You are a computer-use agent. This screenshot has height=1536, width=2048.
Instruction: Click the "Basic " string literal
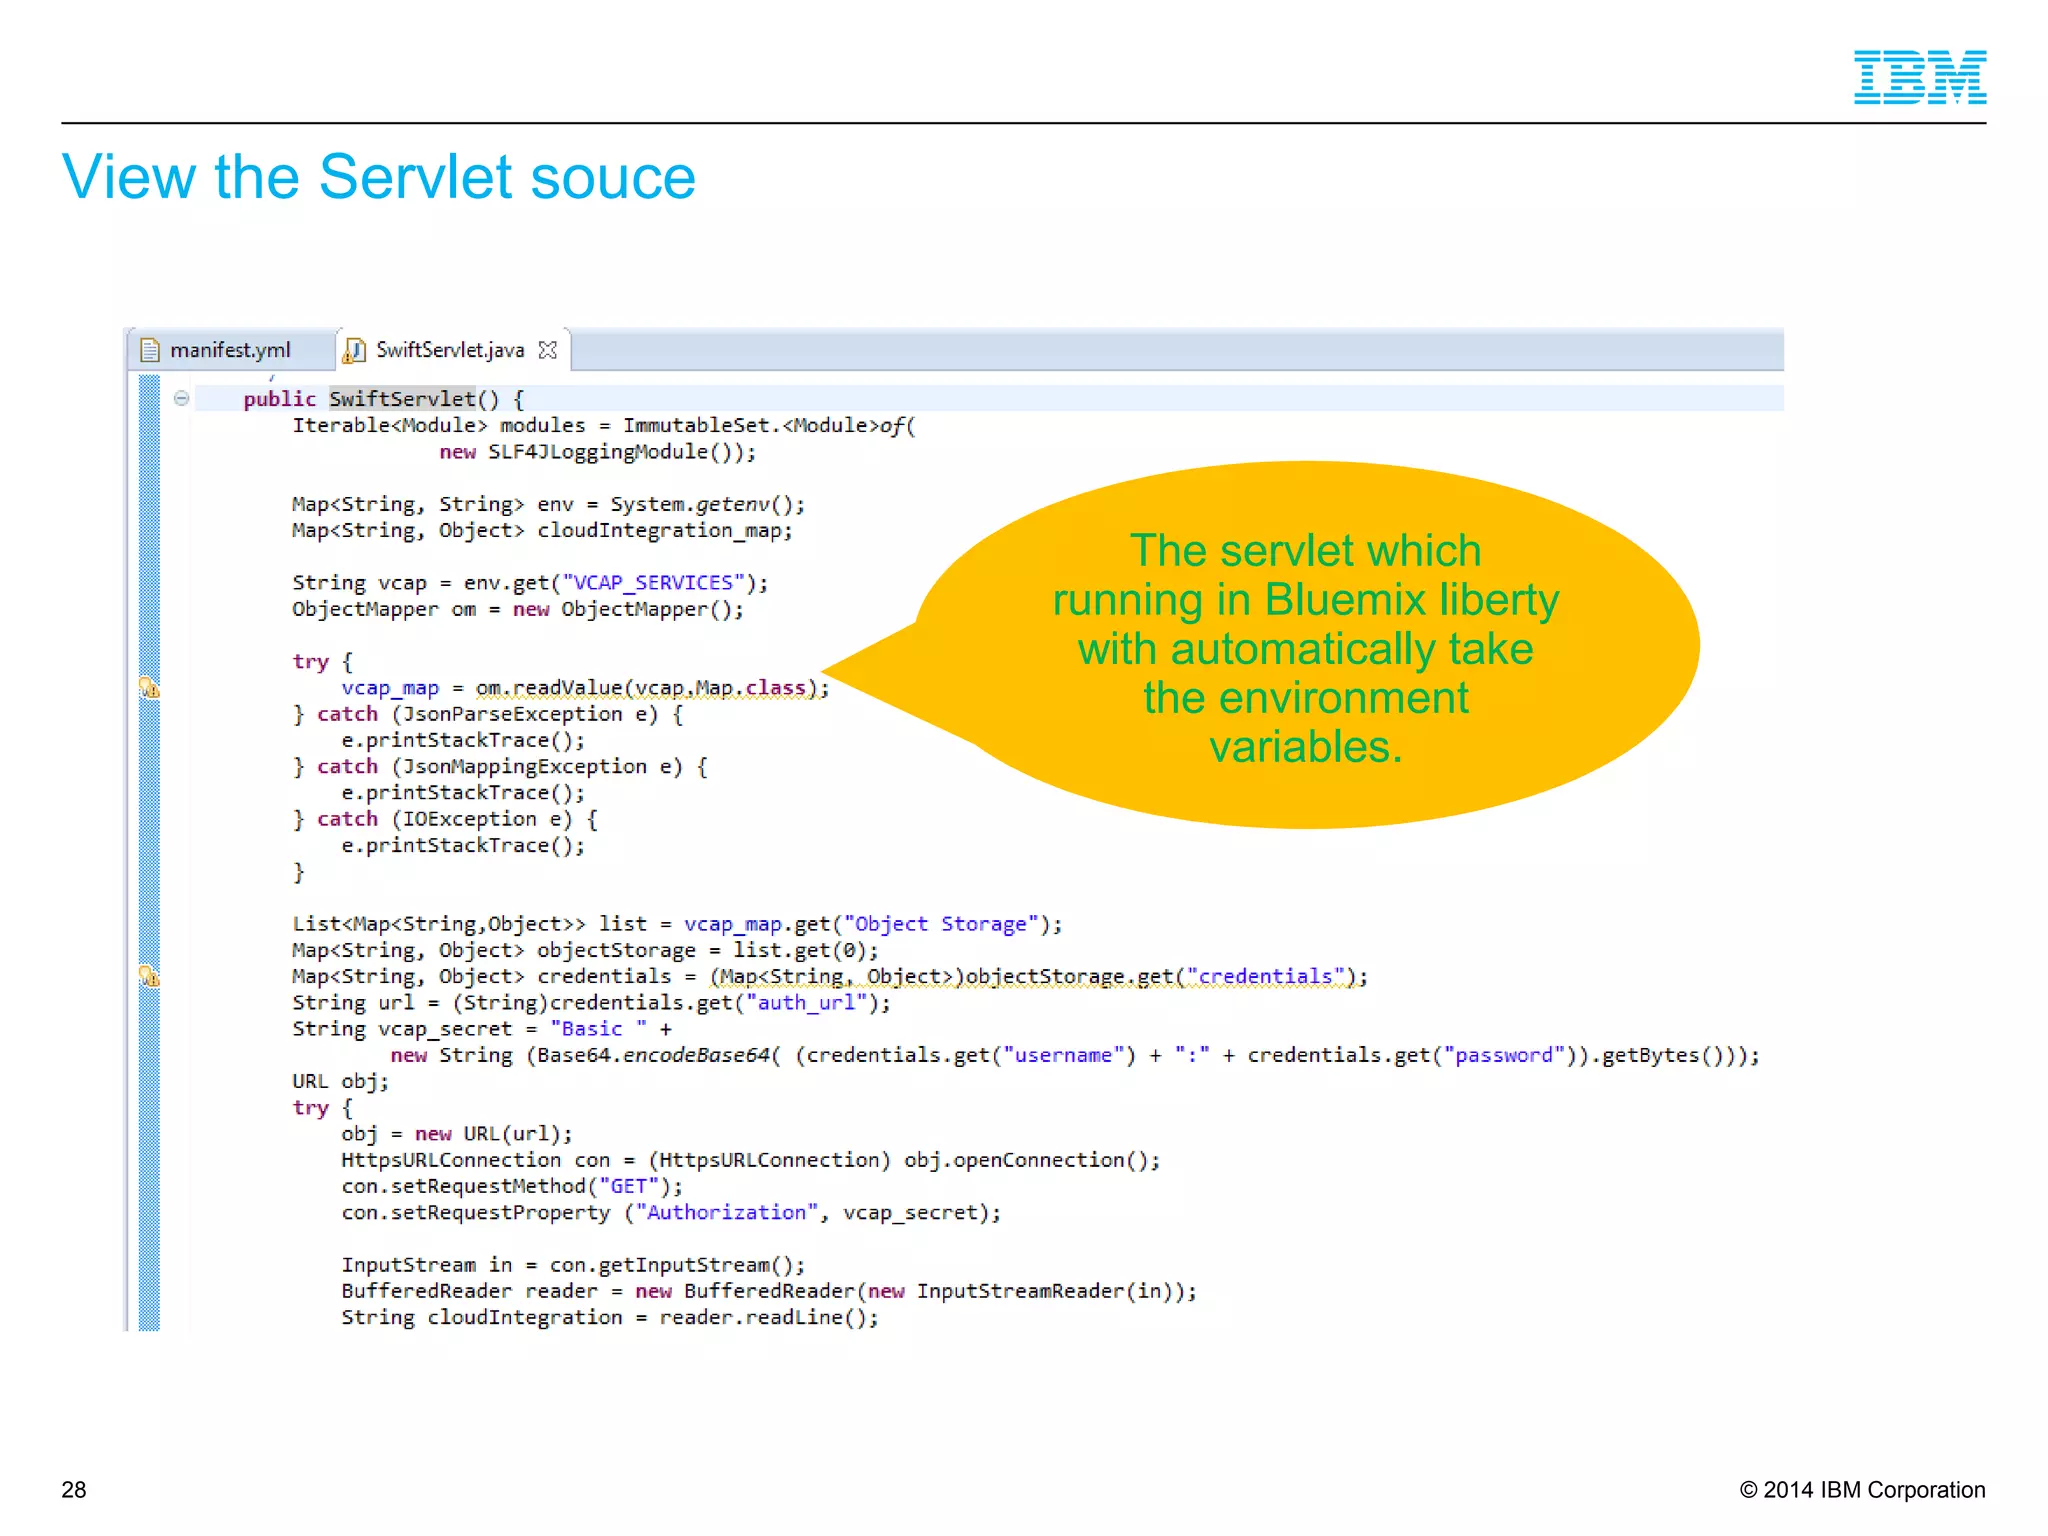(598, 1028)
